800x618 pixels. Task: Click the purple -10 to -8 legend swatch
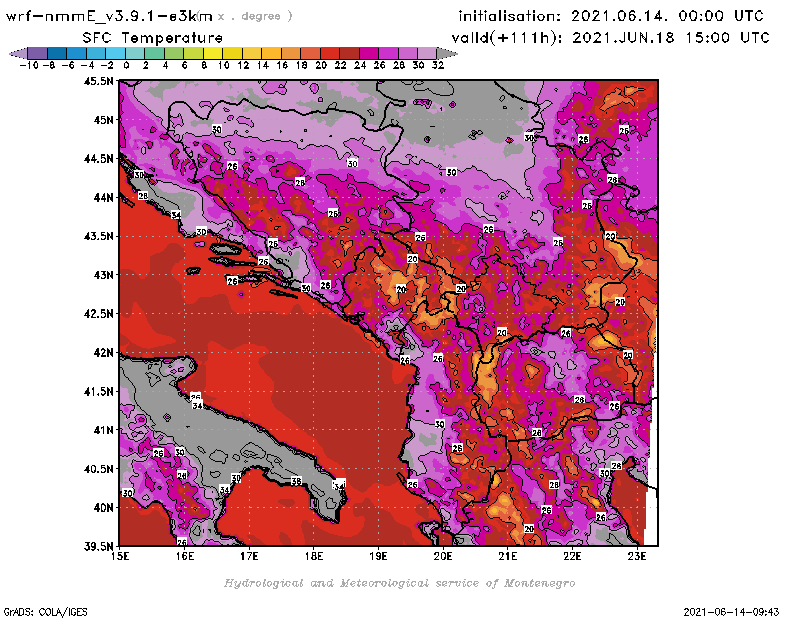(38, 53)
